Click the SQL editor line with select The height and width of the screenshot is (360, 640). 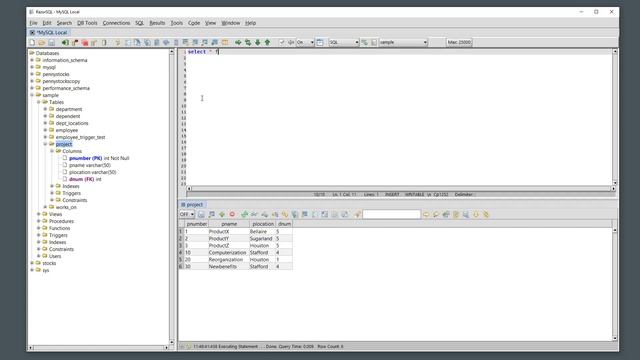pos(399,52)
